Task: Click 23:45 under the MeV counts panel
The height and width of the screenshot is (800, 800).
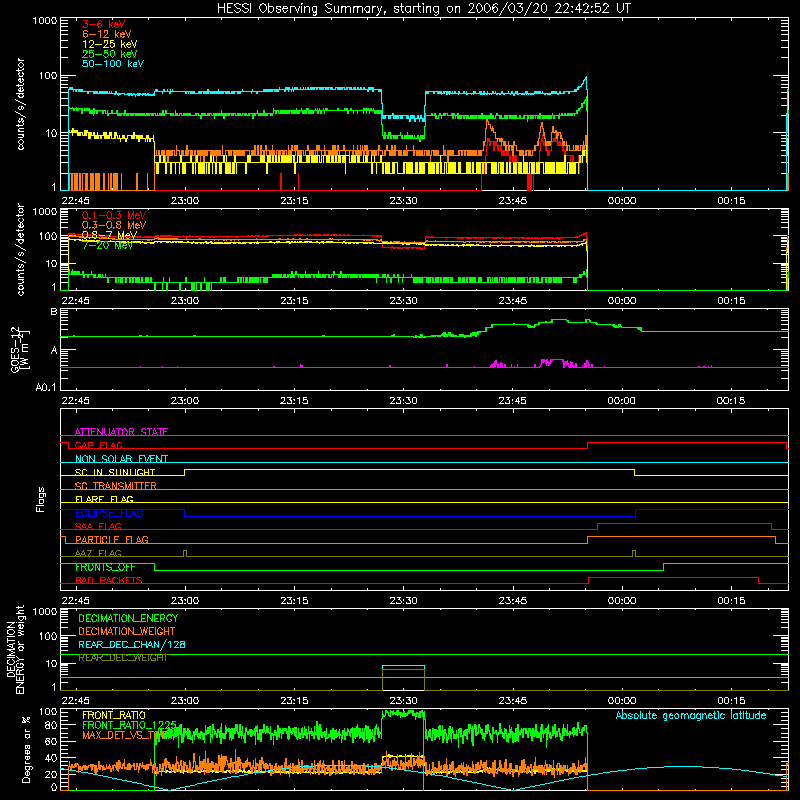Action: coord(512,301)
